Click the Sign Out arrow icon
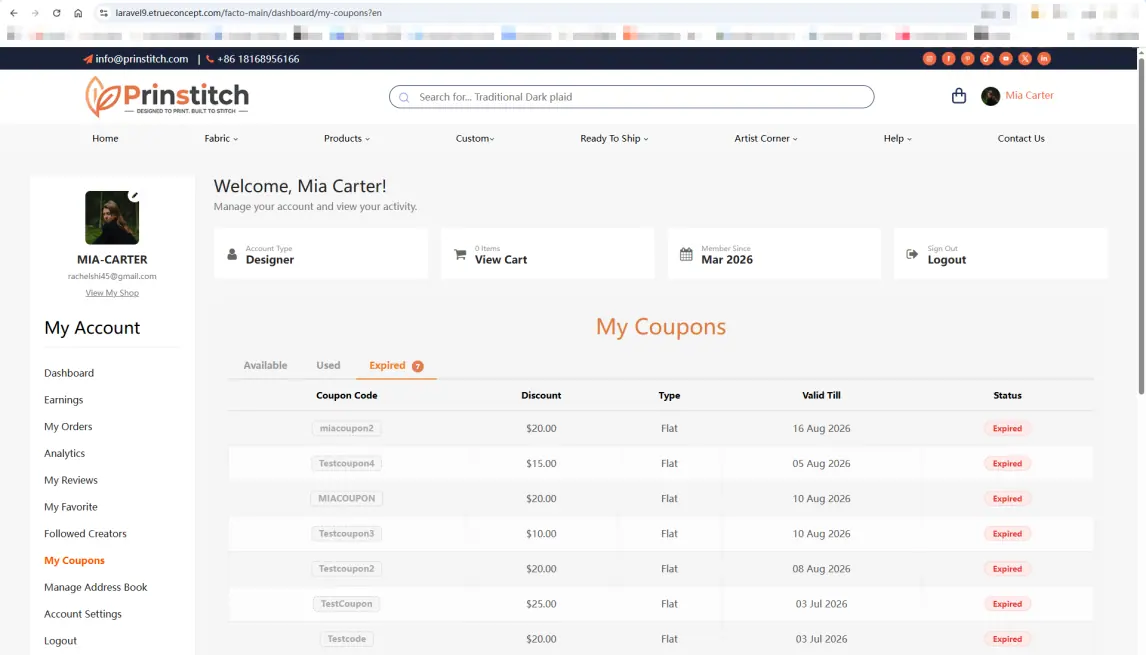The width and height of the screenshot is (1146, 655). (911, 254)
